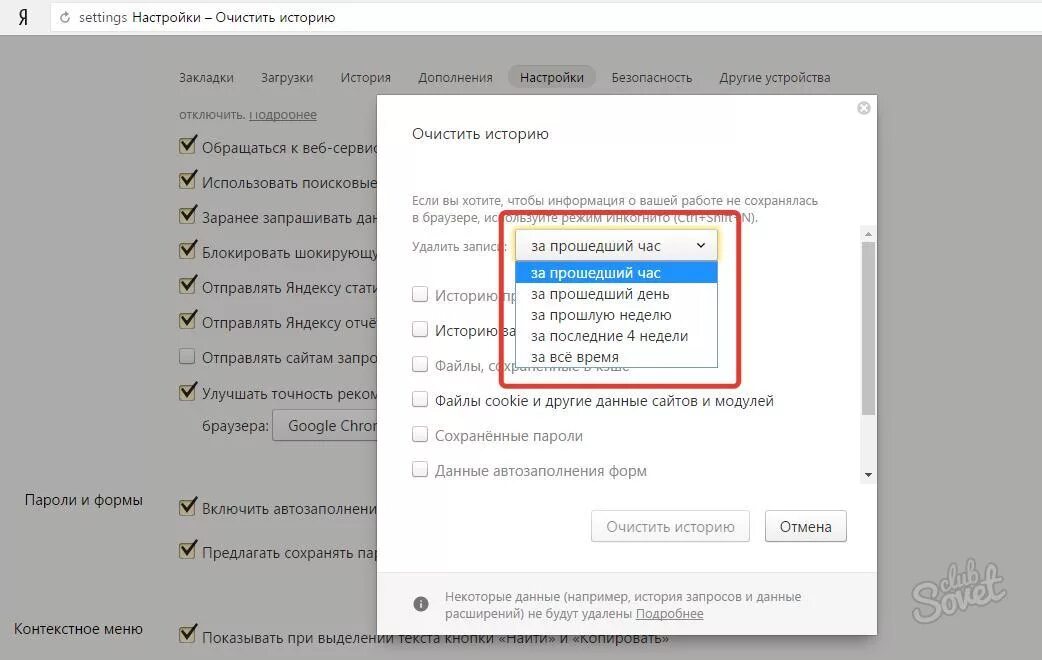1042x660 pixels.
Task: Click dialog scrollbar down arrow
Action: [x=868, y=475]
